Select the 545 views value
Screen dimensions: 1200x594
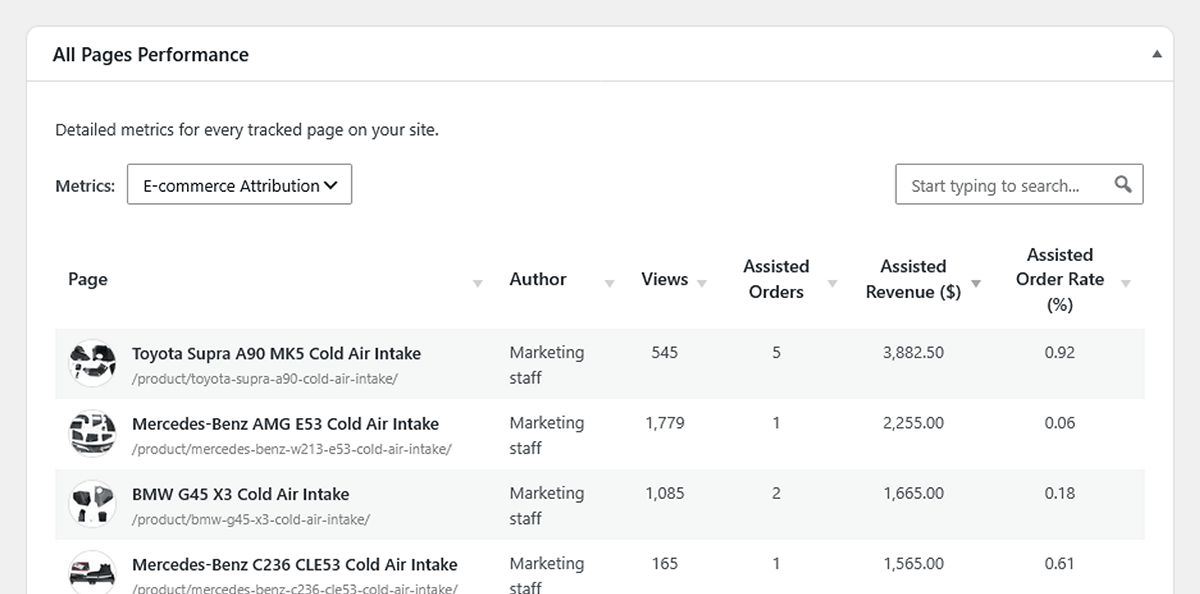664,353
